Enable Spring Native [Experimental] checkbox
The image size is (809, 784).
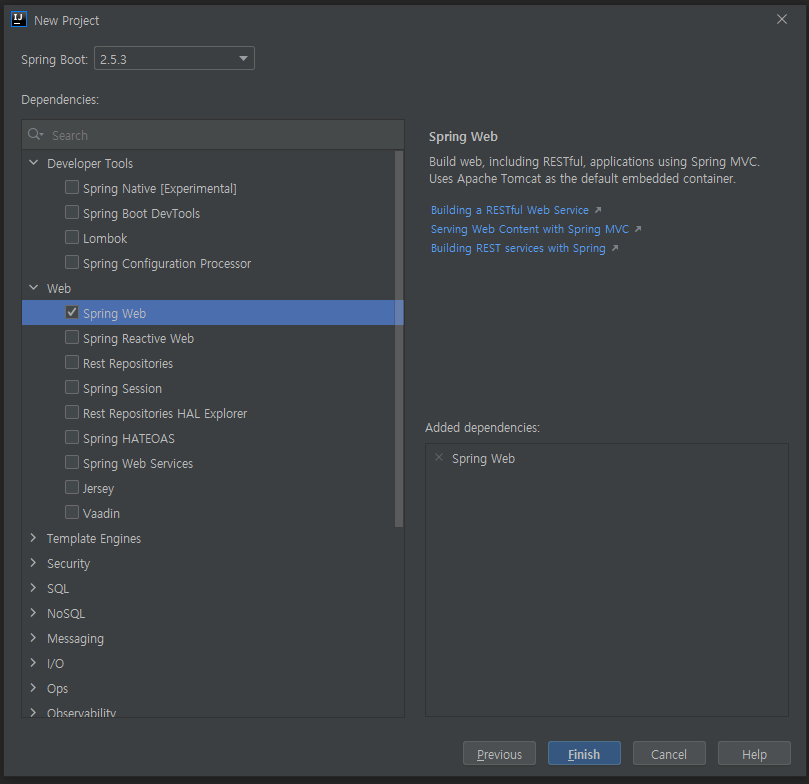(x=72, y=187)
